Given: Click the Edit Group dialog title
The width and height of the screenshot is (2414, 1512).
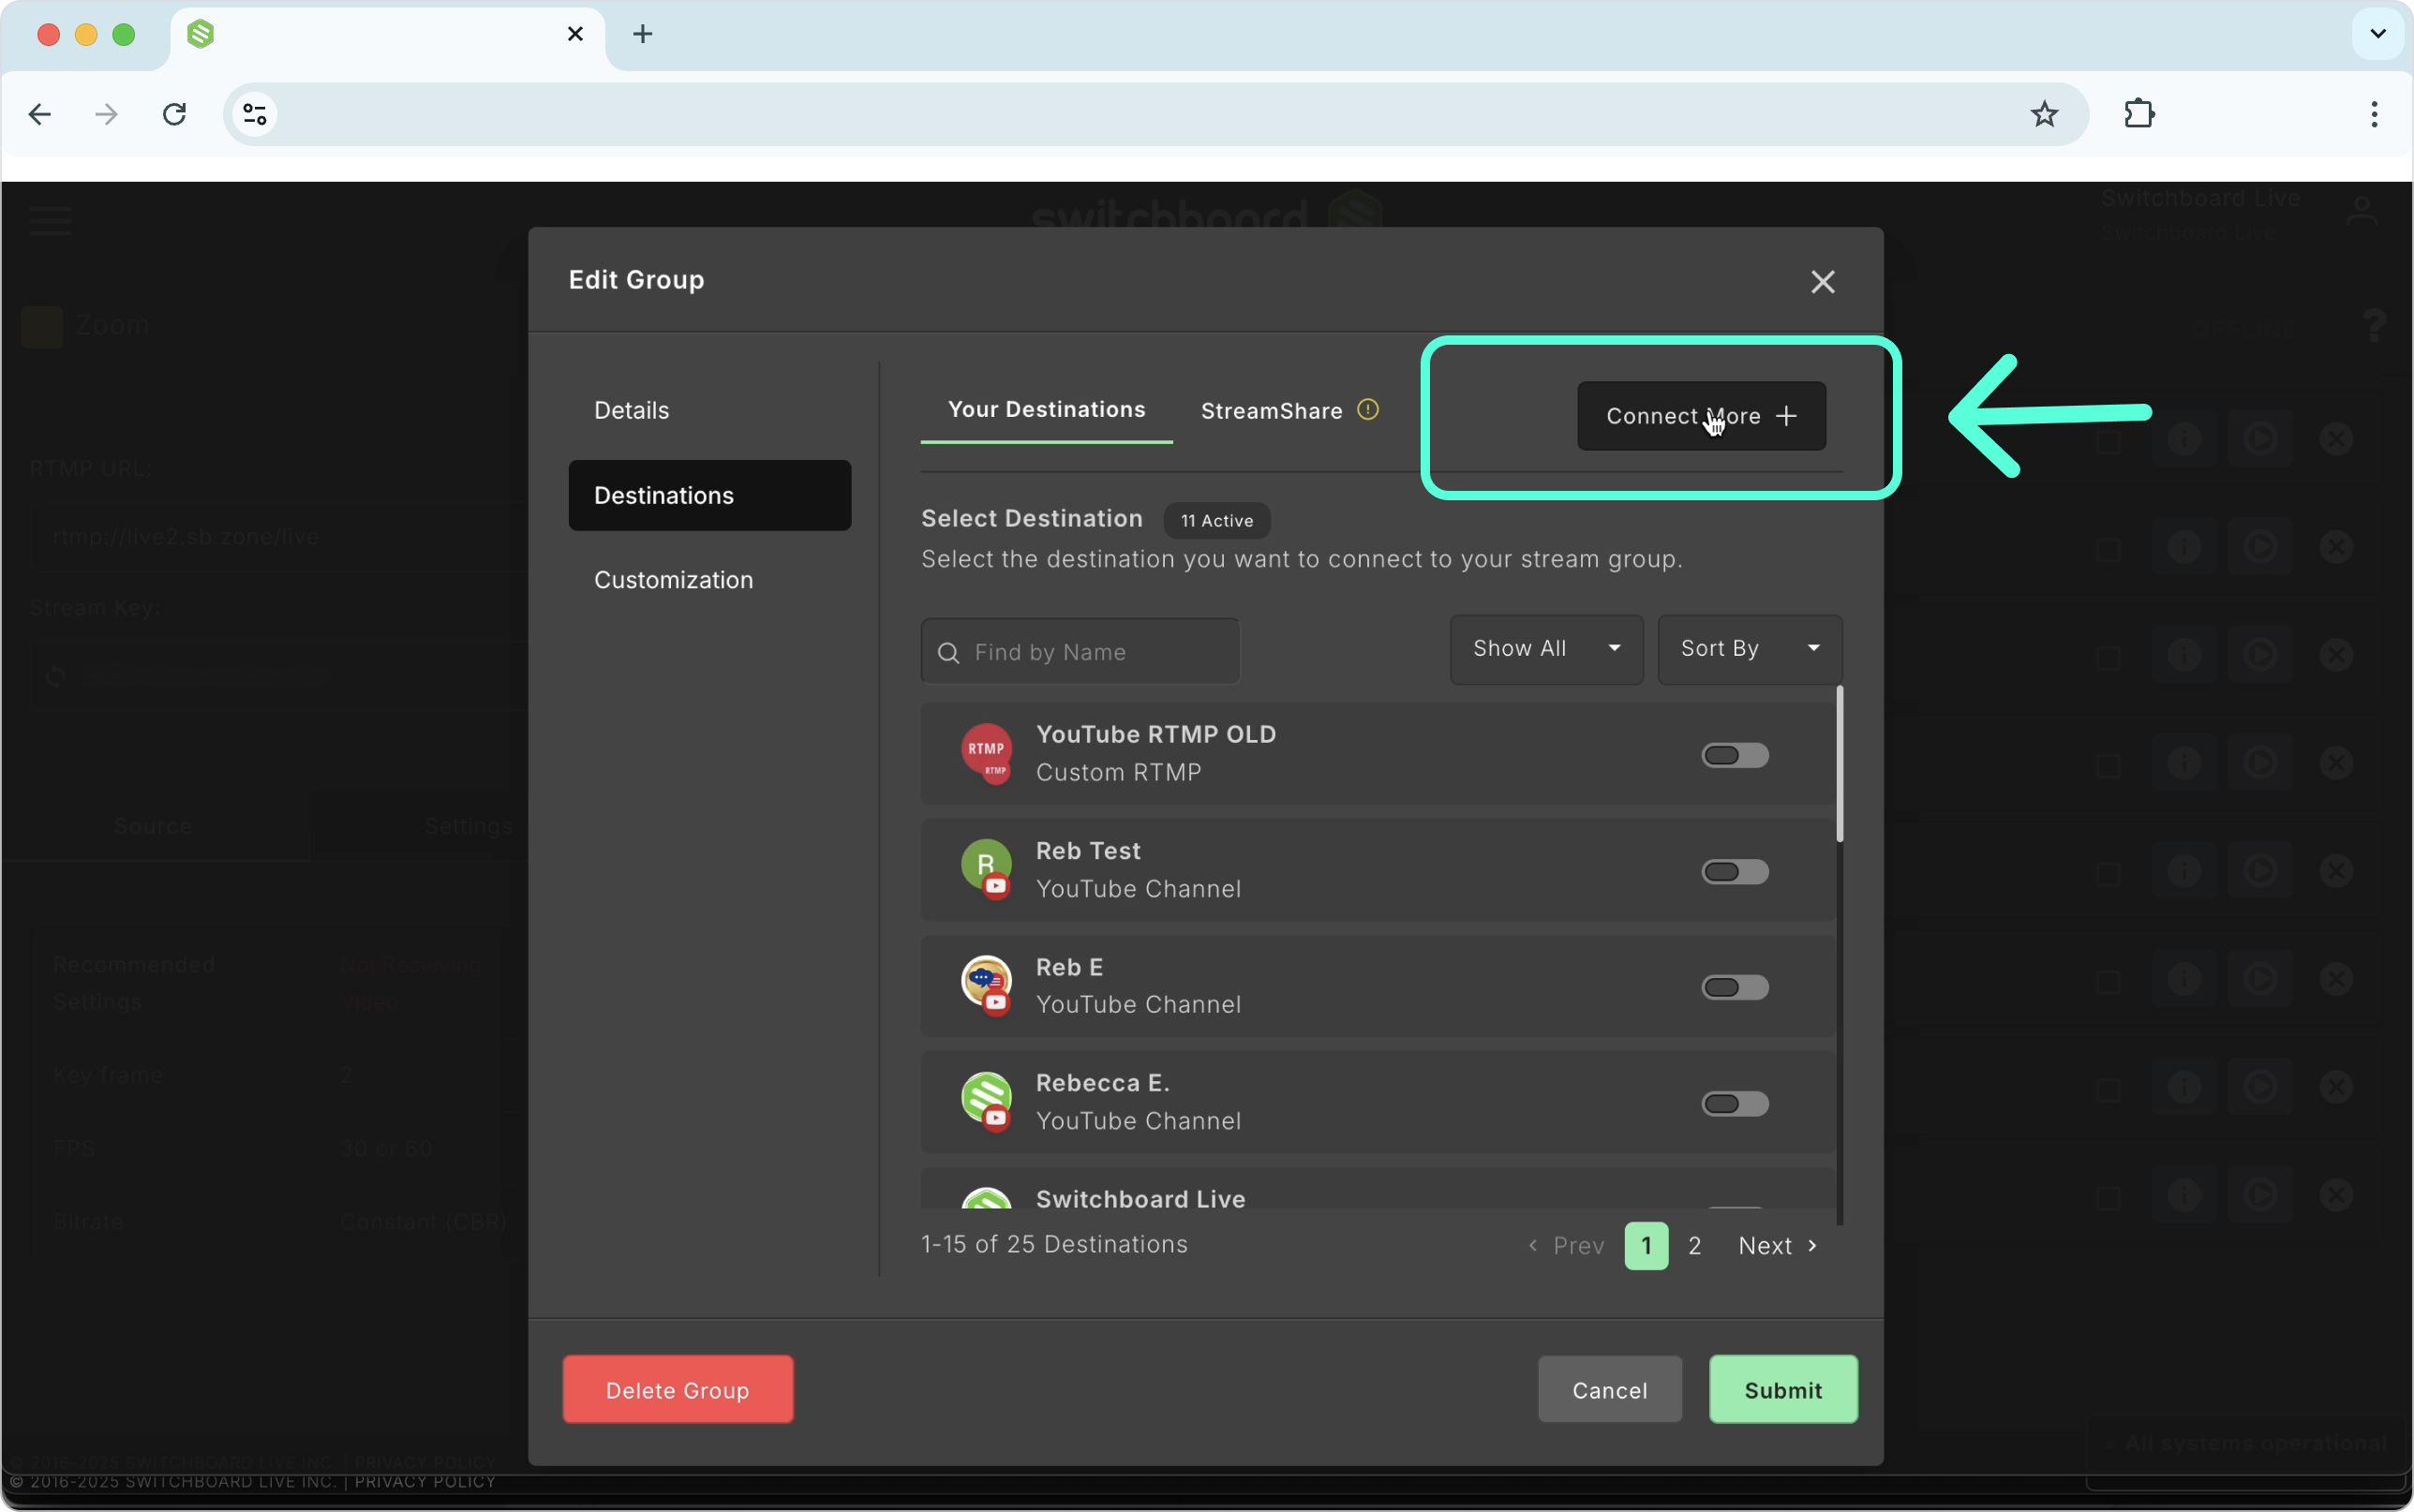Looking at the screenshot, I should (636, 280).
